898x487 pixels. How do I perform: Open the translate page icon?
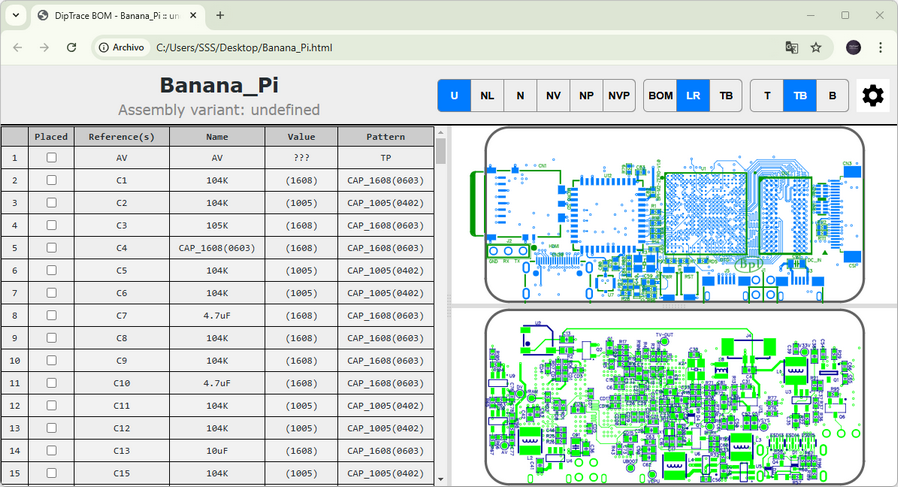pyautogui.click(x=791, y=48)
